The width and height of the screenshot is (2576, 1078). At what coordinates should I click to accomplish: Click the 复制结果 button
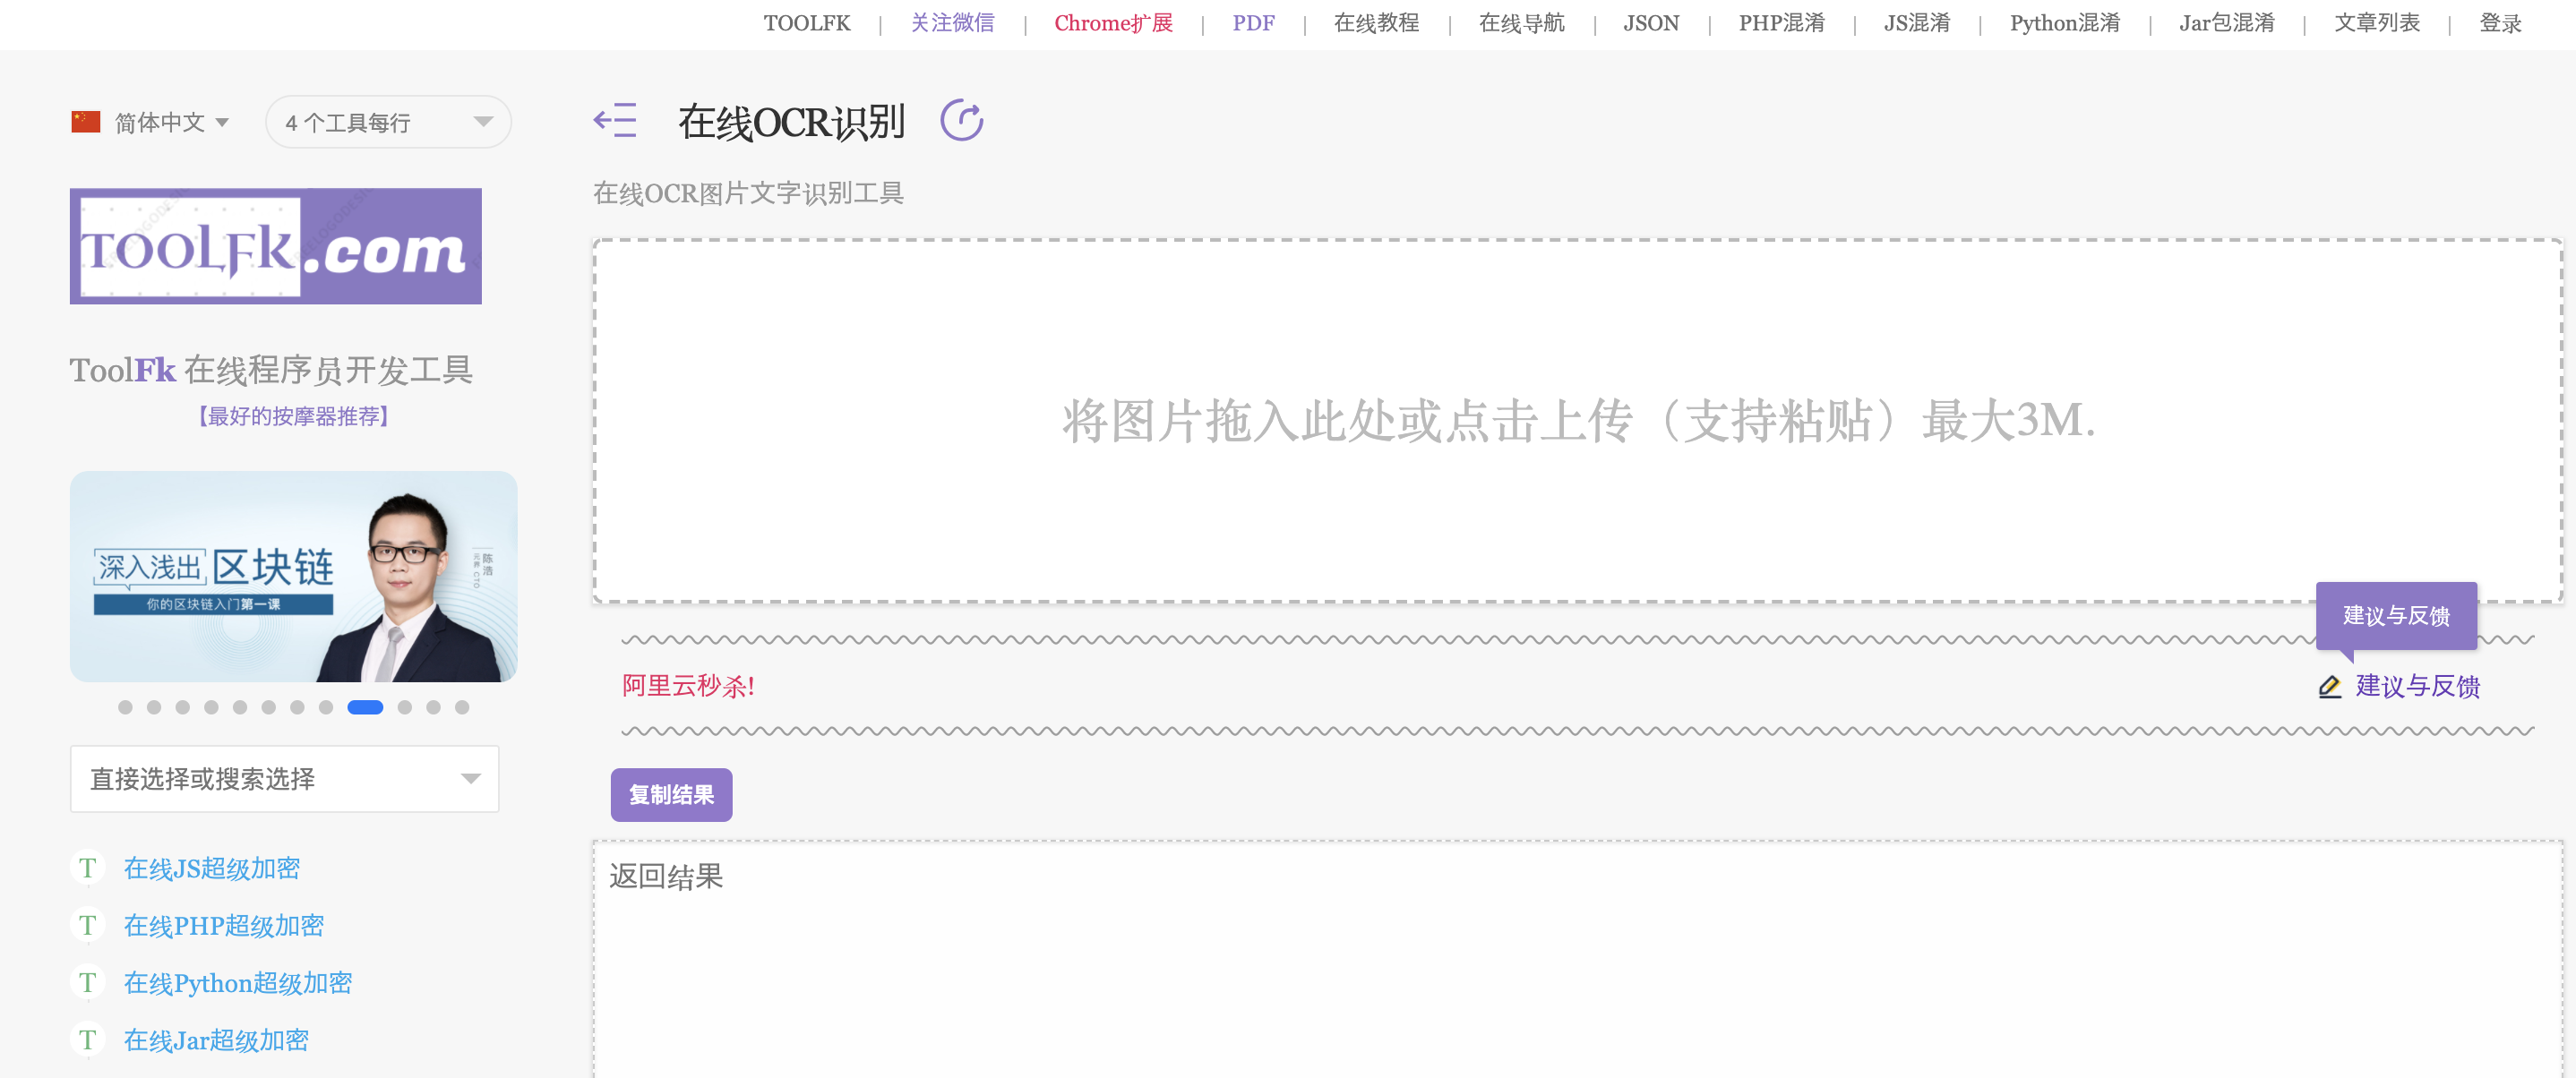tap(671, 794)
